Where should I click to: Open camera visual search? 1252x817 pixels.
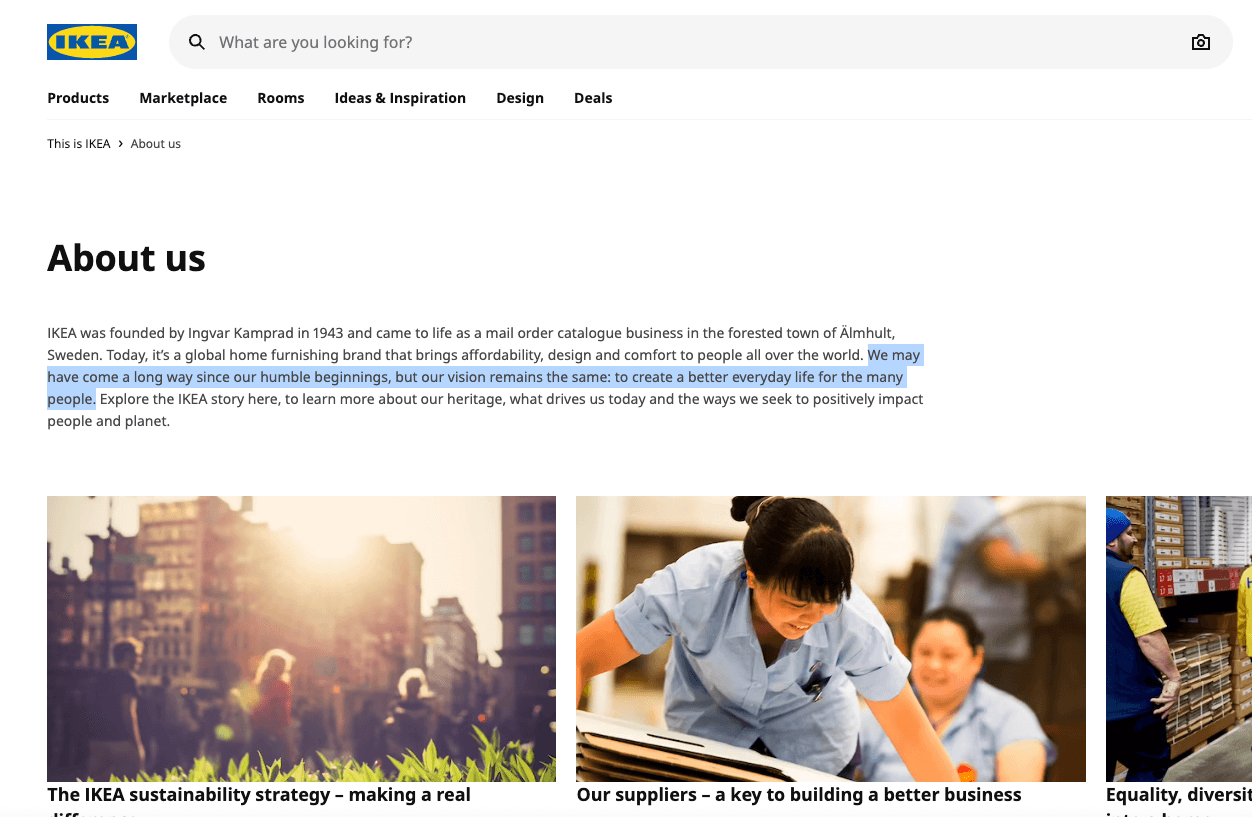(1200, 42)
